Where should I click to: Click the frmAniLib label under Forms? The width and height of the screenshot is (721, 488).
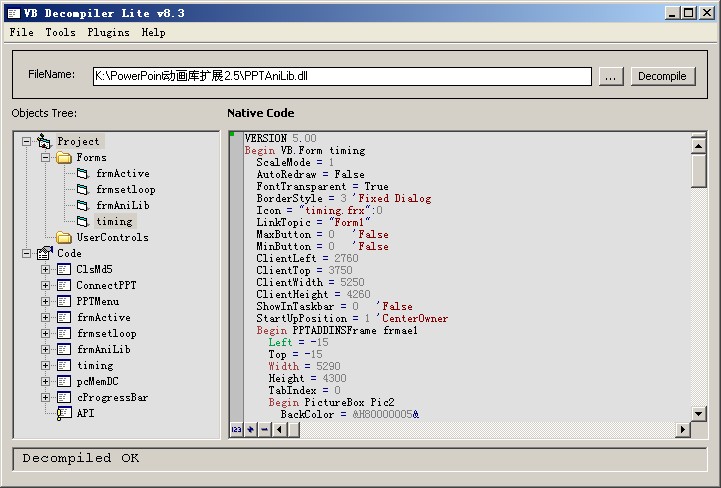pyautogui.click(x=123, y=206)
